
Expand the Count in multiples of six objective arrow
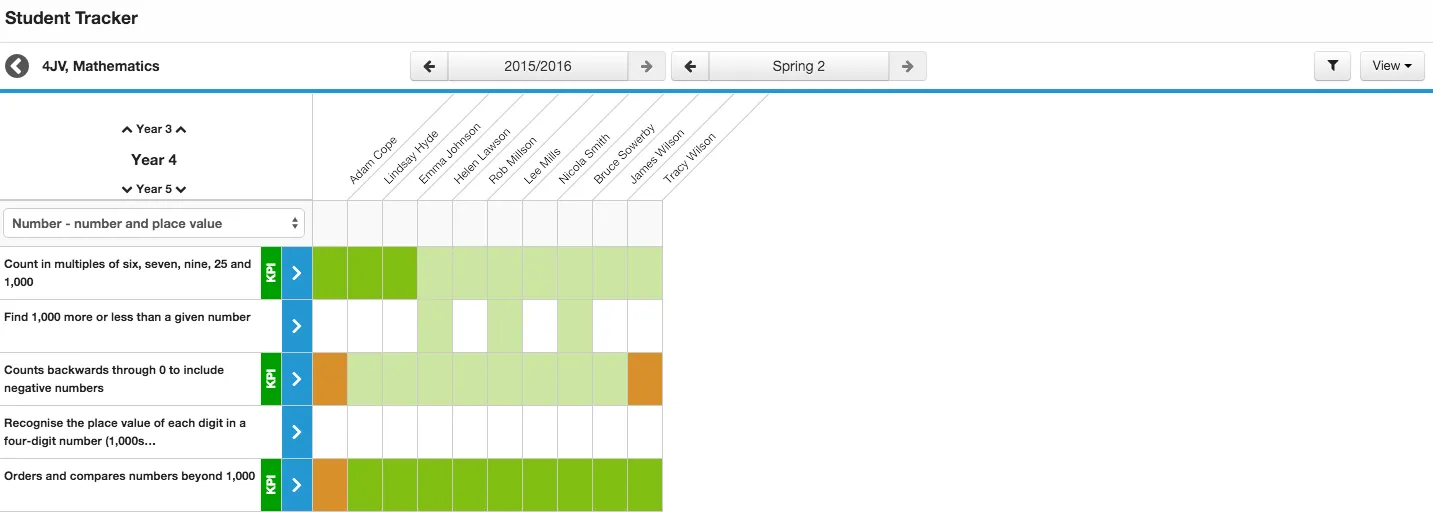[x=296, y=273]
